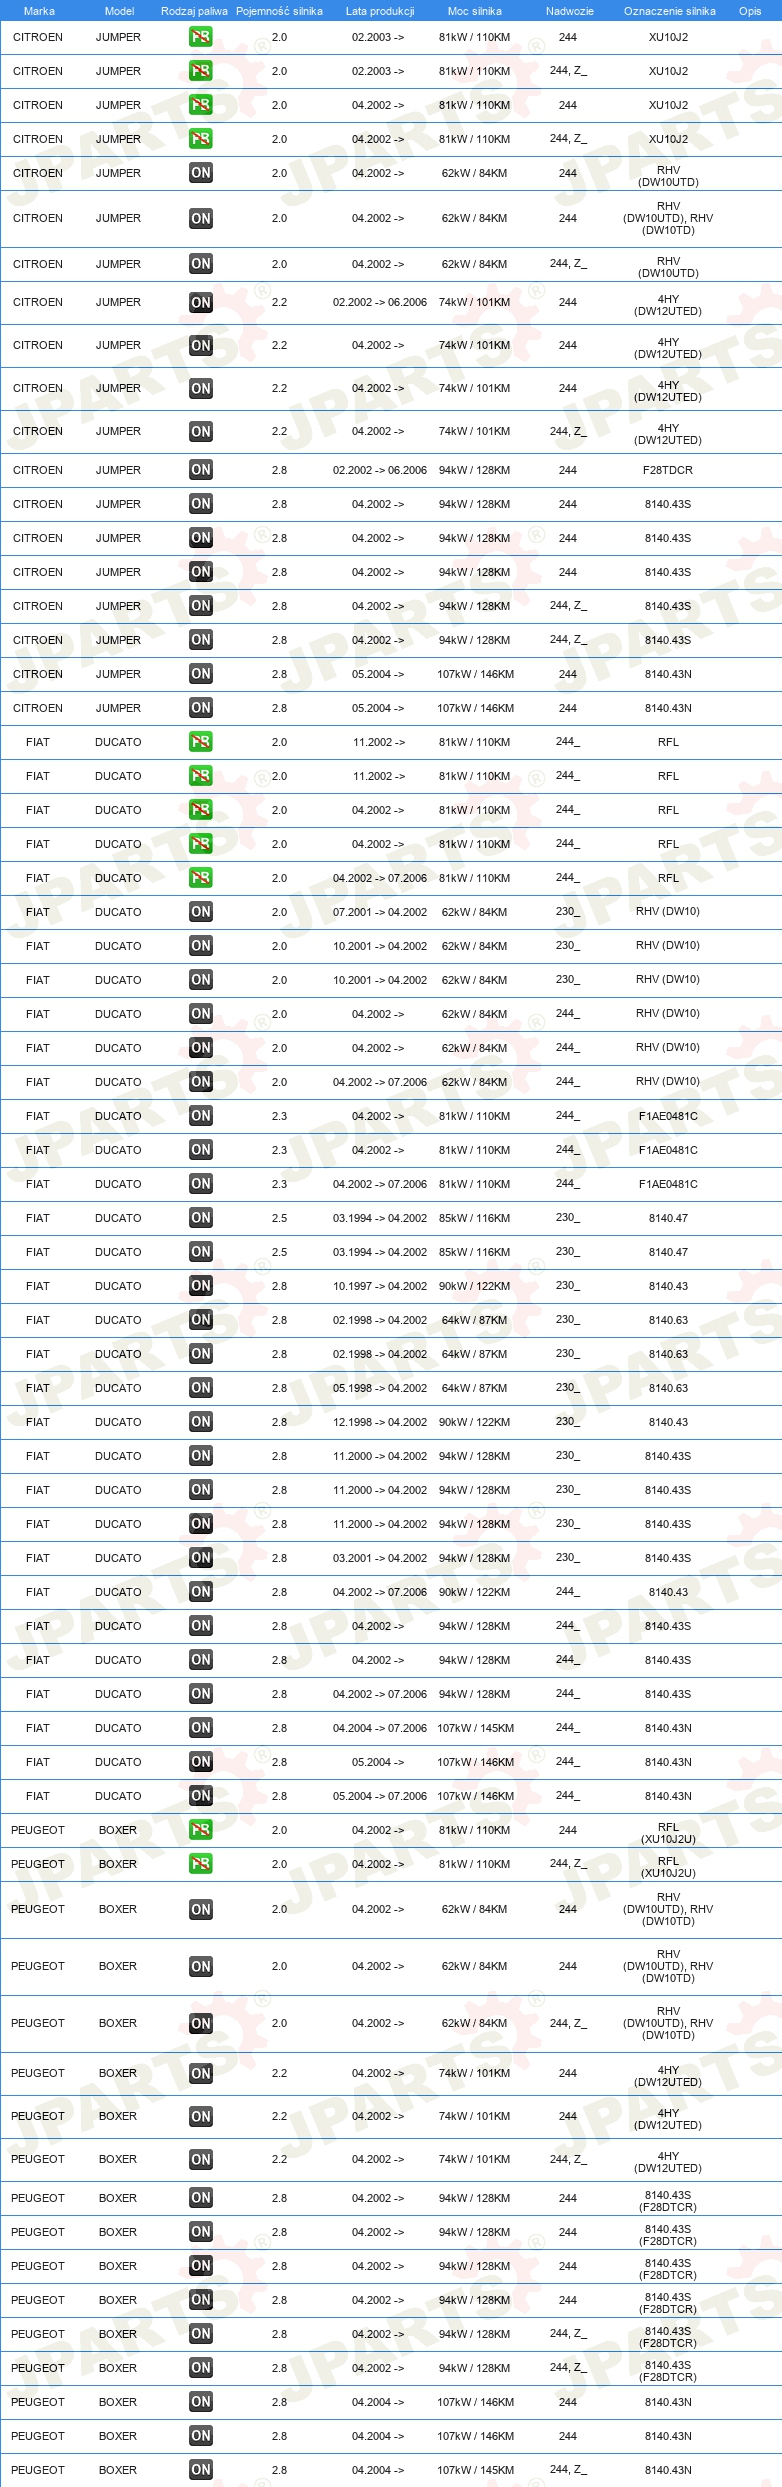Click 90kW / 122KM in the 10.1997 row
782x2487 pixels.
tap(475, 1286)
